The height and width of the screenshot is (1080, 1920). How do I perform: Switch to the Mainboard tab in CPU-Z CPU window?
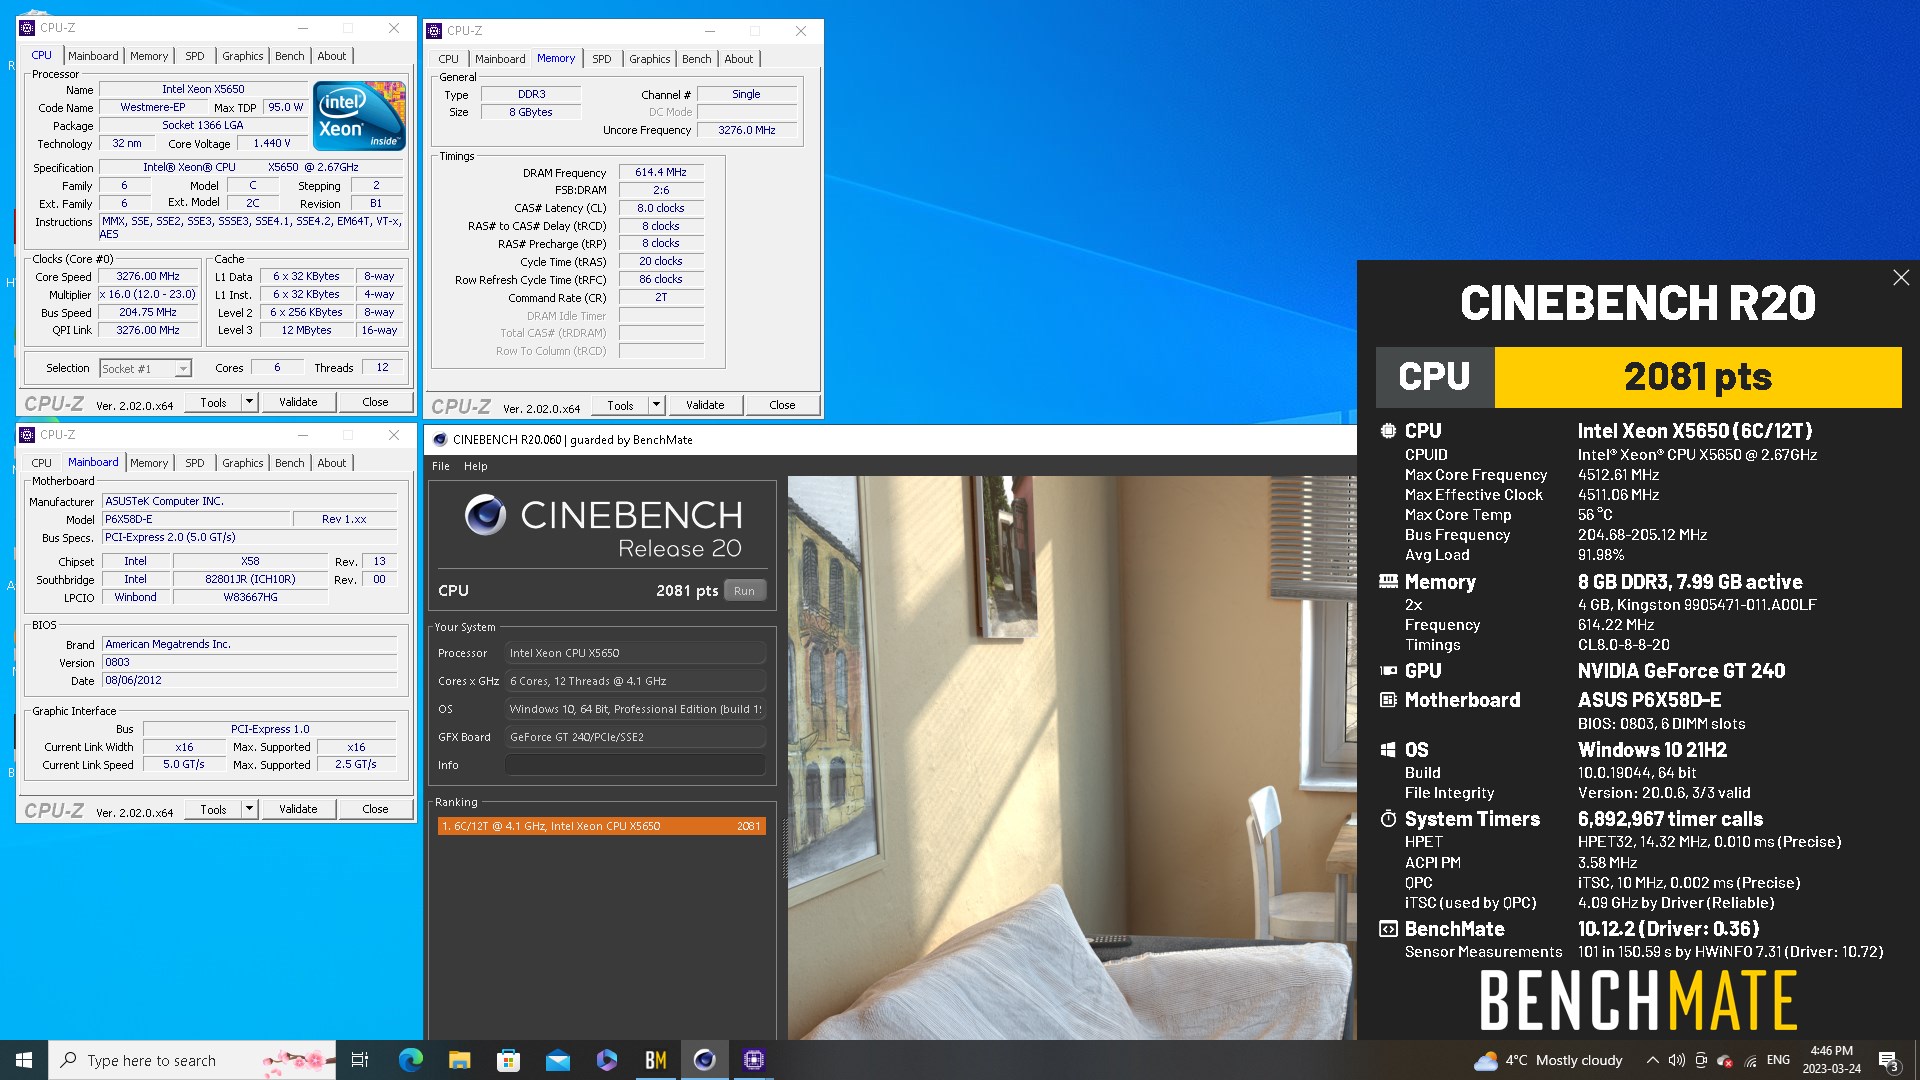93,56
